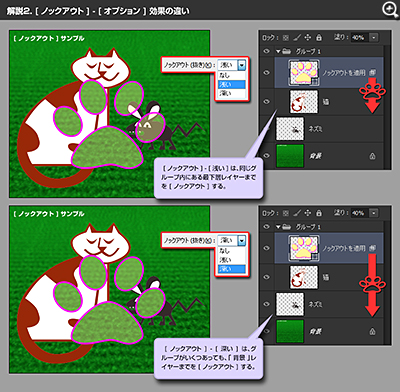Hide 背景 layer in the upper Layers panel

(266, 156)
